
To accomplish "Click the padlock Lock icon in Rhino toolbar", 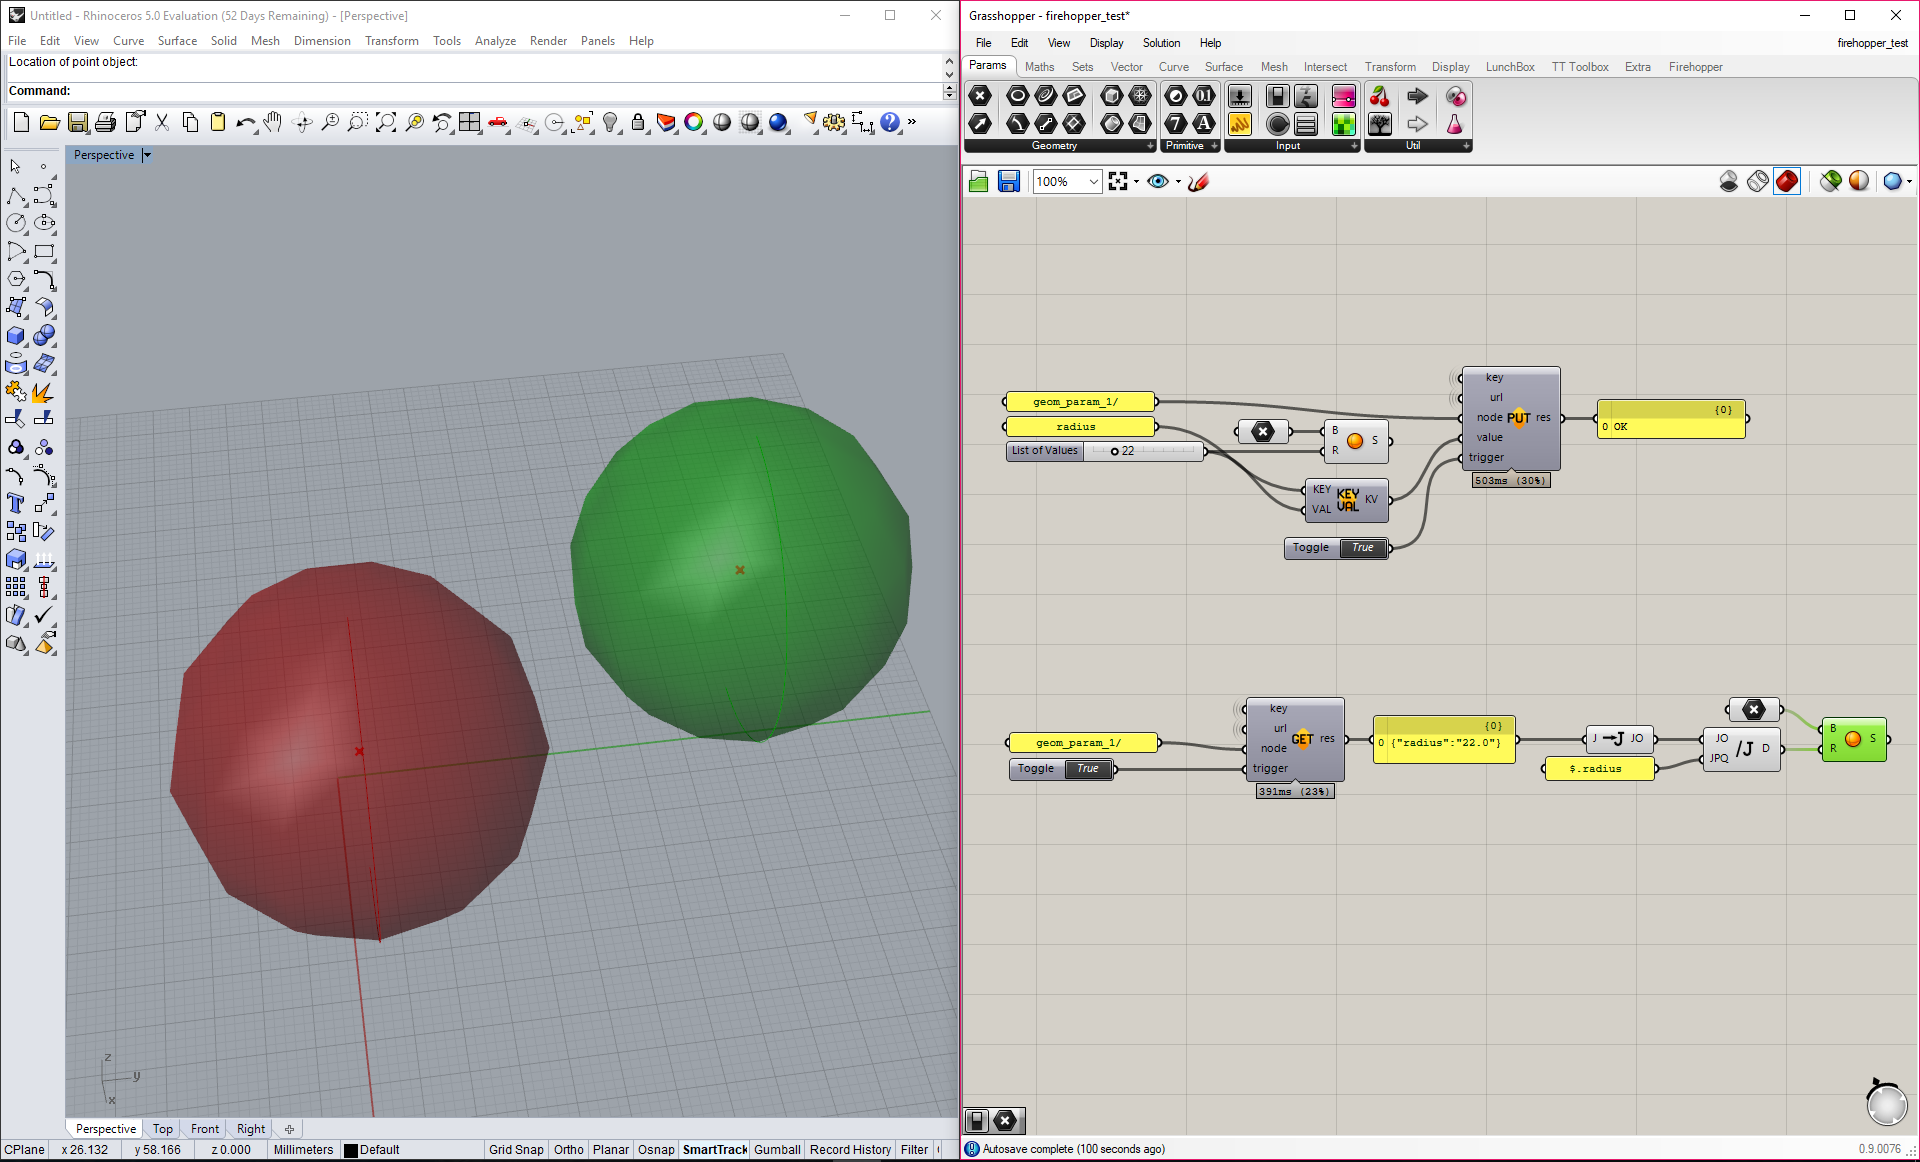I will pyautogui.click(x=638, y=123).
